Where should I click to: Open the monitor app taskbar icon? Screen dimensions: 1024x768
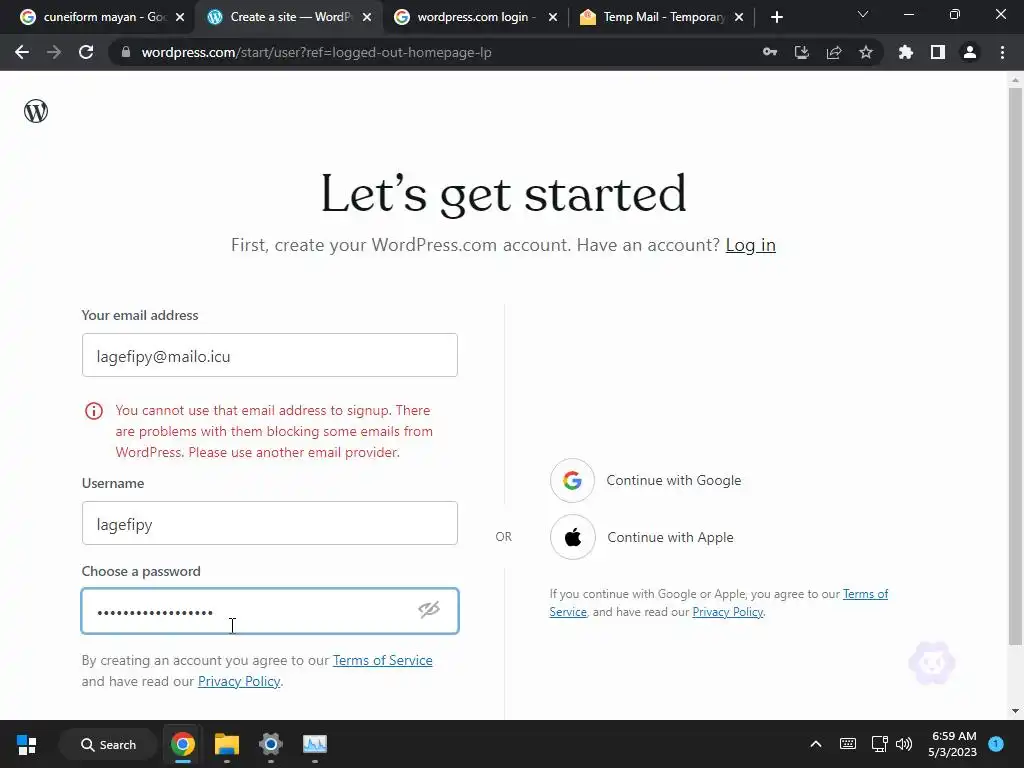[x=315, y=744]
